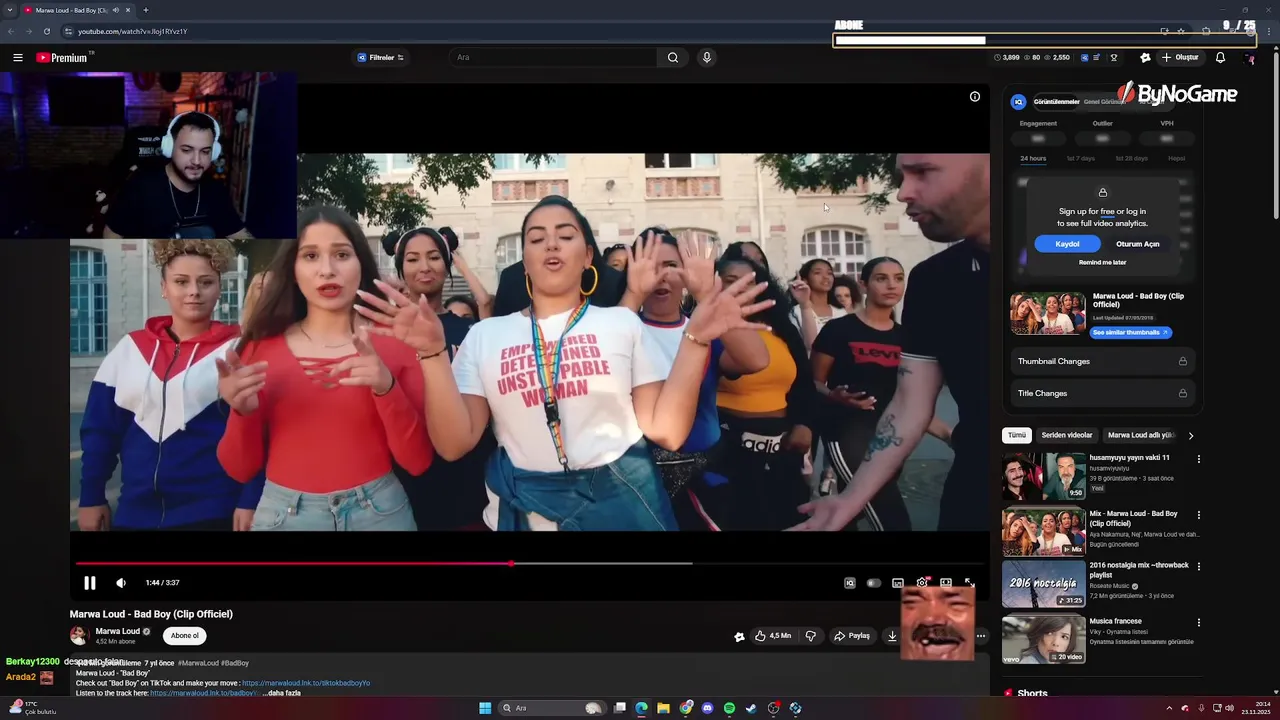Open a new browser tab
The height and width of the screenshot is (720, 1280).
146,10
